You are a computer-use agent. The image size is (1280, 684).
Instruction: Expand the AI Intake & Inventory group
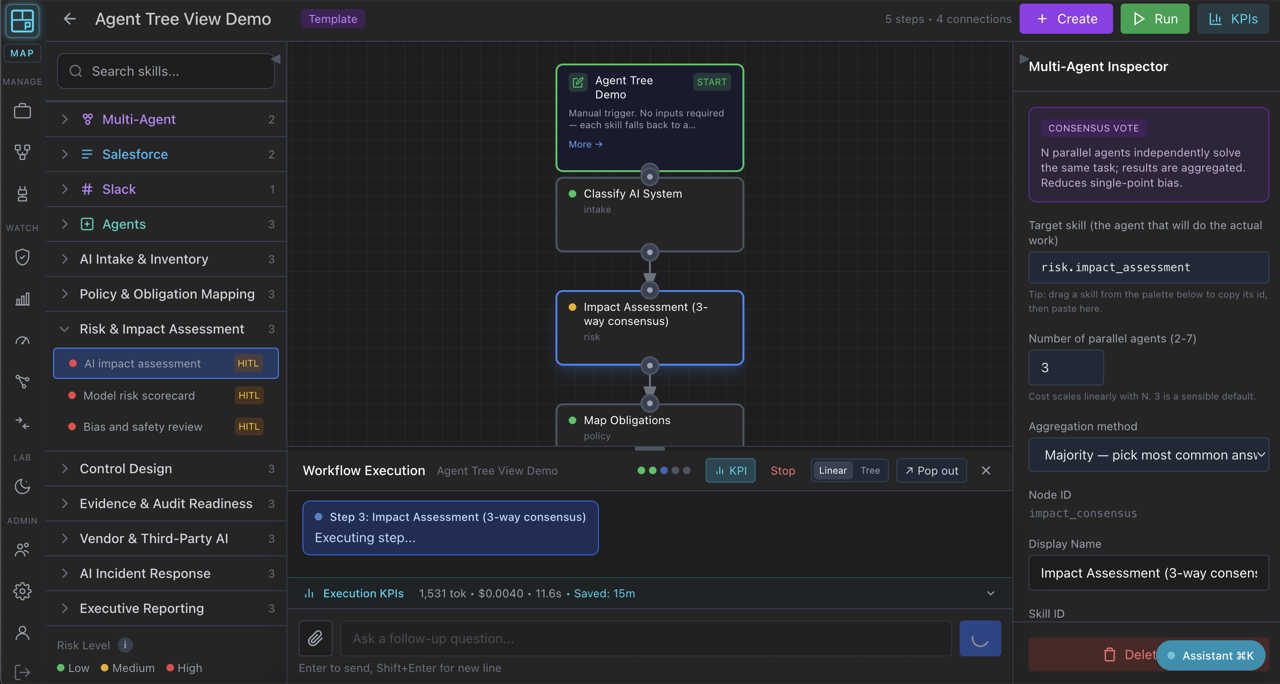coord(166,259)
